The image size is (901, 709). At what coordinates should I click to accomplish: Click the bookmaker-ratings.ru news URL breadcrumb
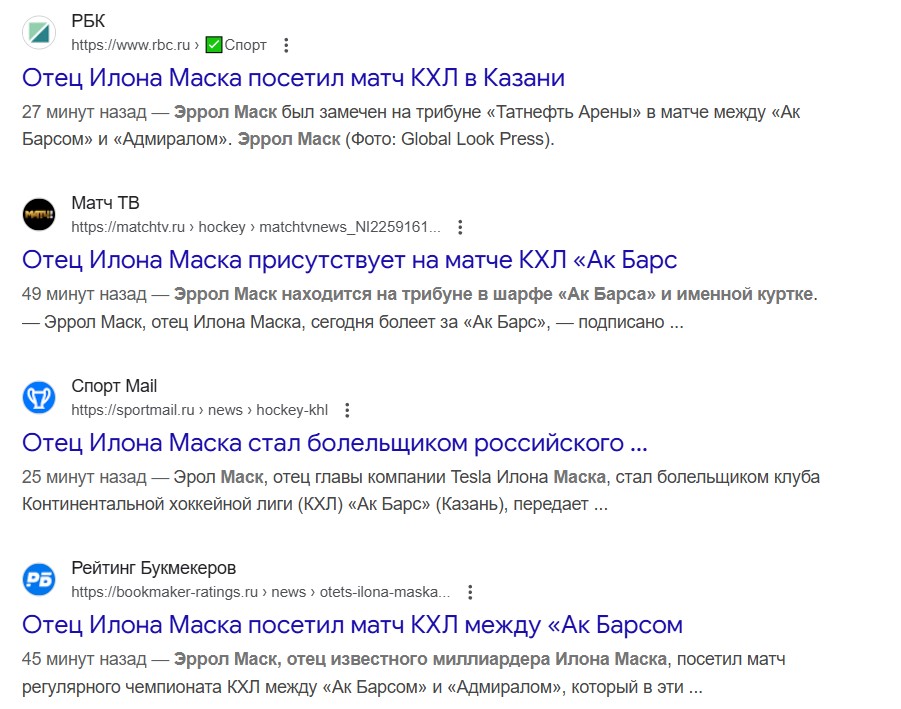click(x=260, y=592)
